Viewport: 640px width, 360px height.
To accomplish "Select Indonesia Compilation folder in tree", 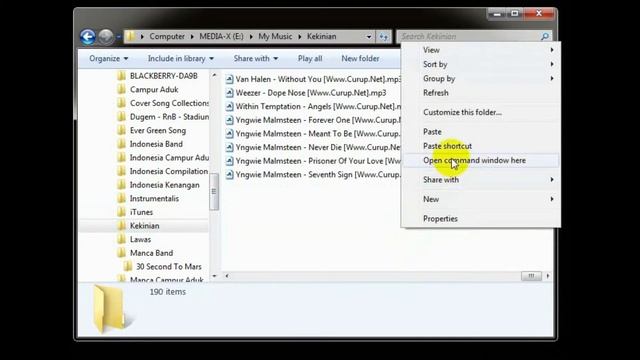I will click(x=169, y=171).
